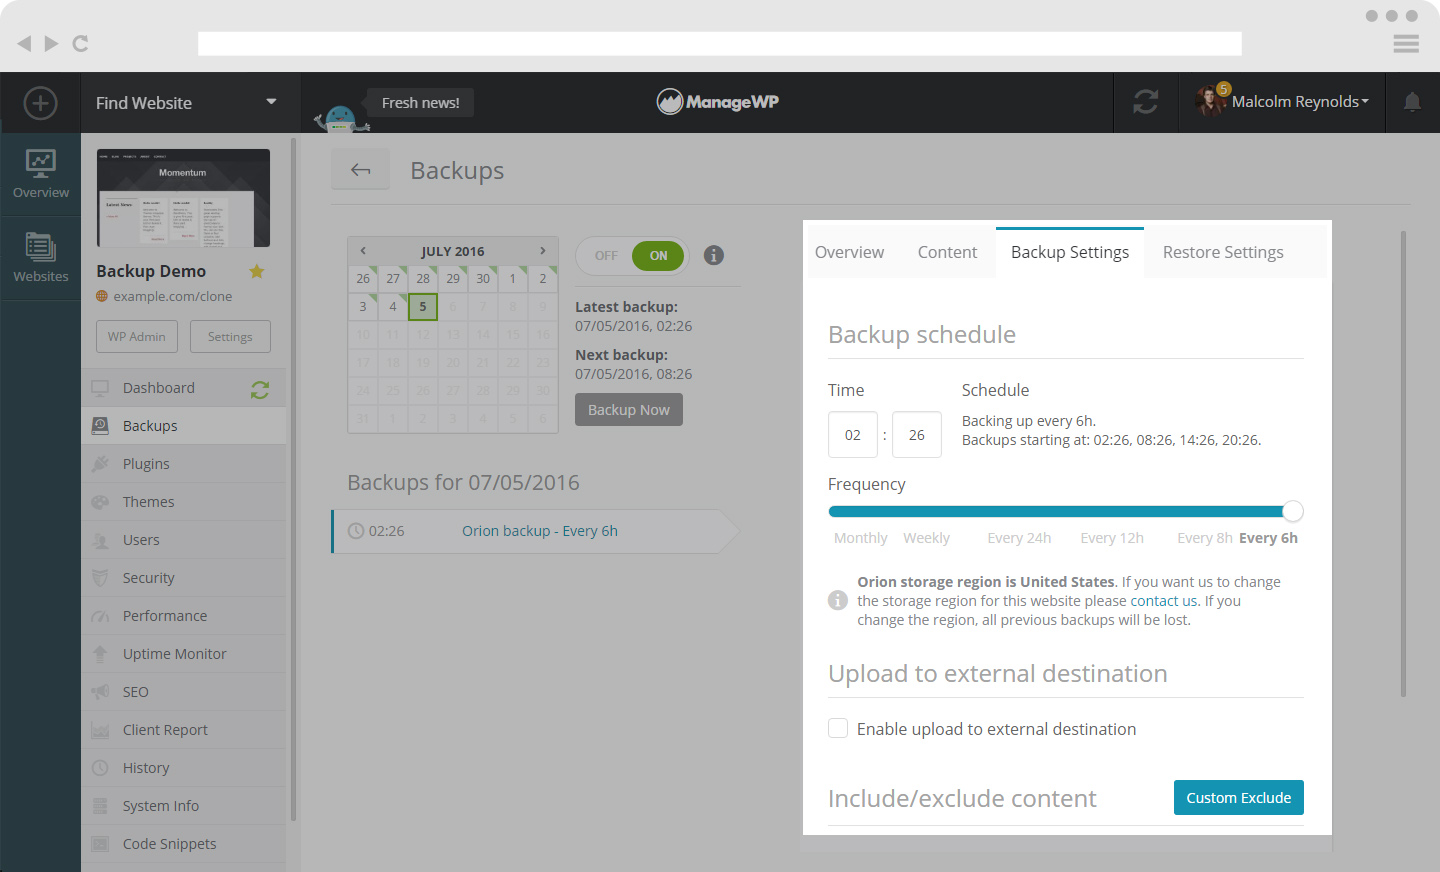Open Backups in site menu
1440x872 pixels.
[x=184, y=426]
